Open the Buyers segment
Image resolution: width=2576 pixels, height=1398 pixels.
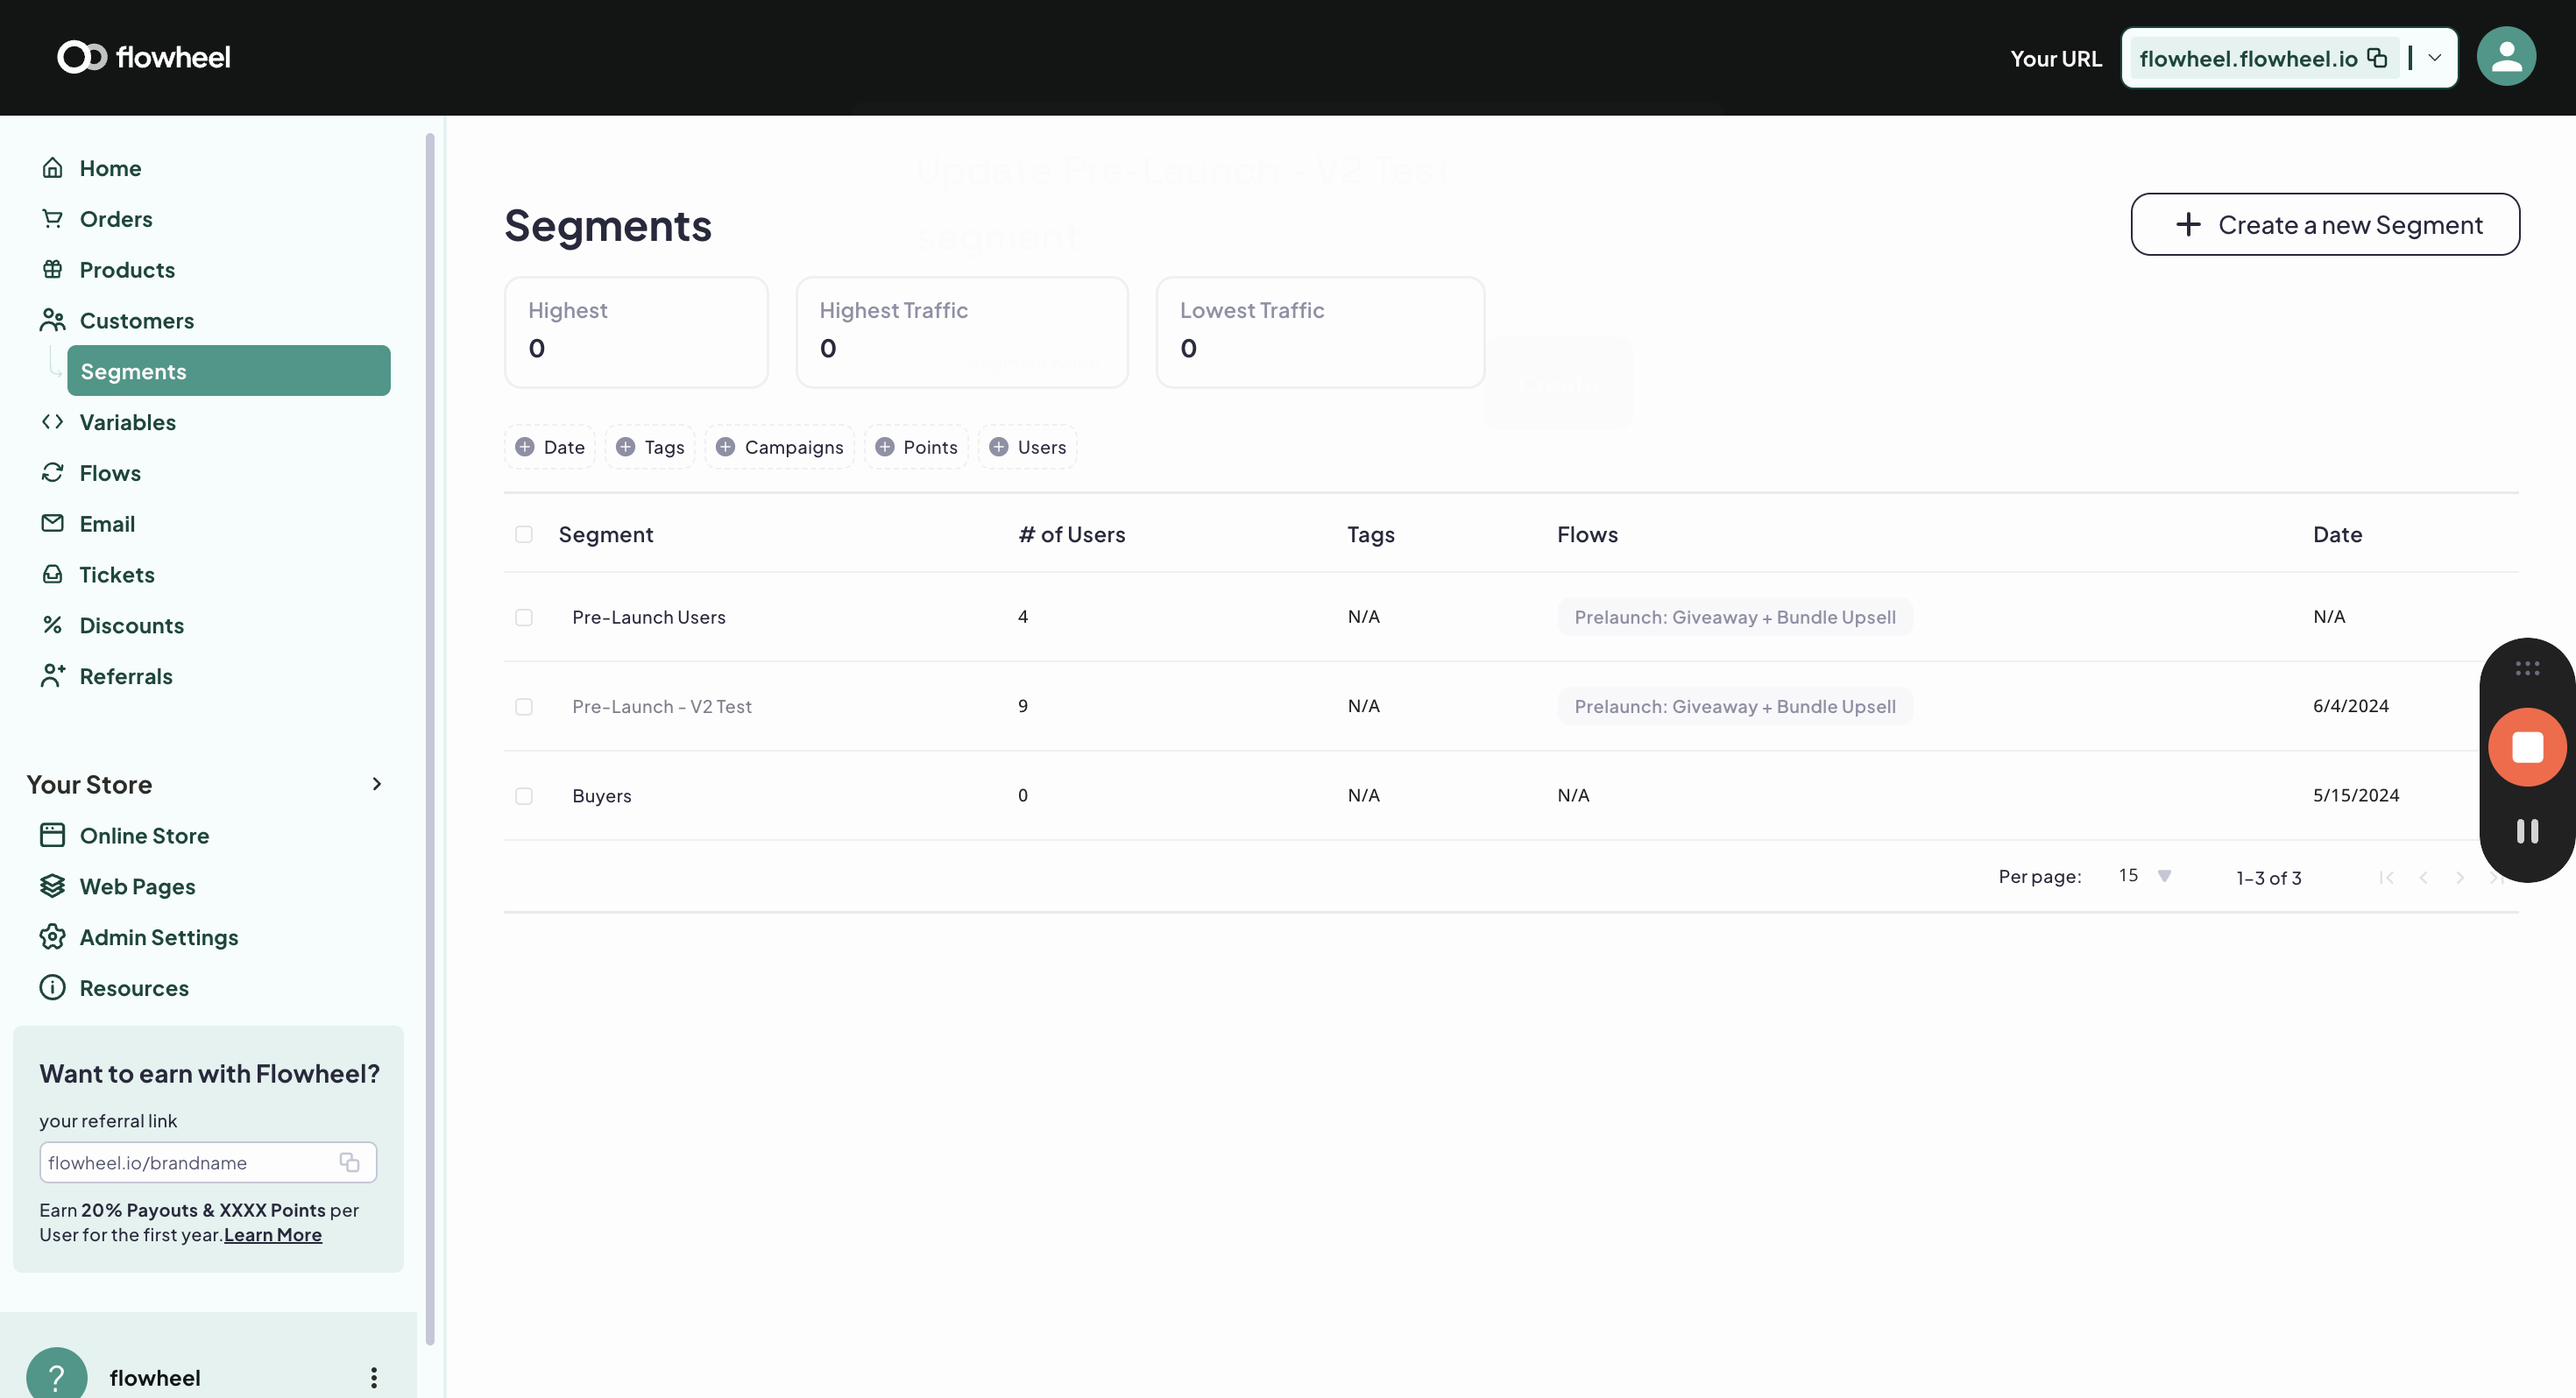click(x=602, y=797)
